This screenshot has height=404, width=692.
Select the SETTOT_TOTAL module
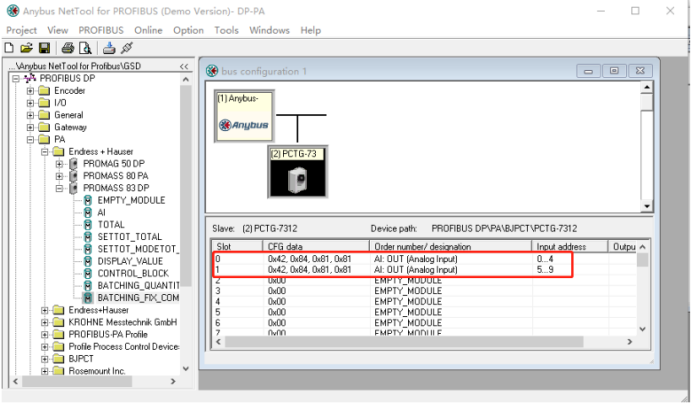tap(130, 237)
